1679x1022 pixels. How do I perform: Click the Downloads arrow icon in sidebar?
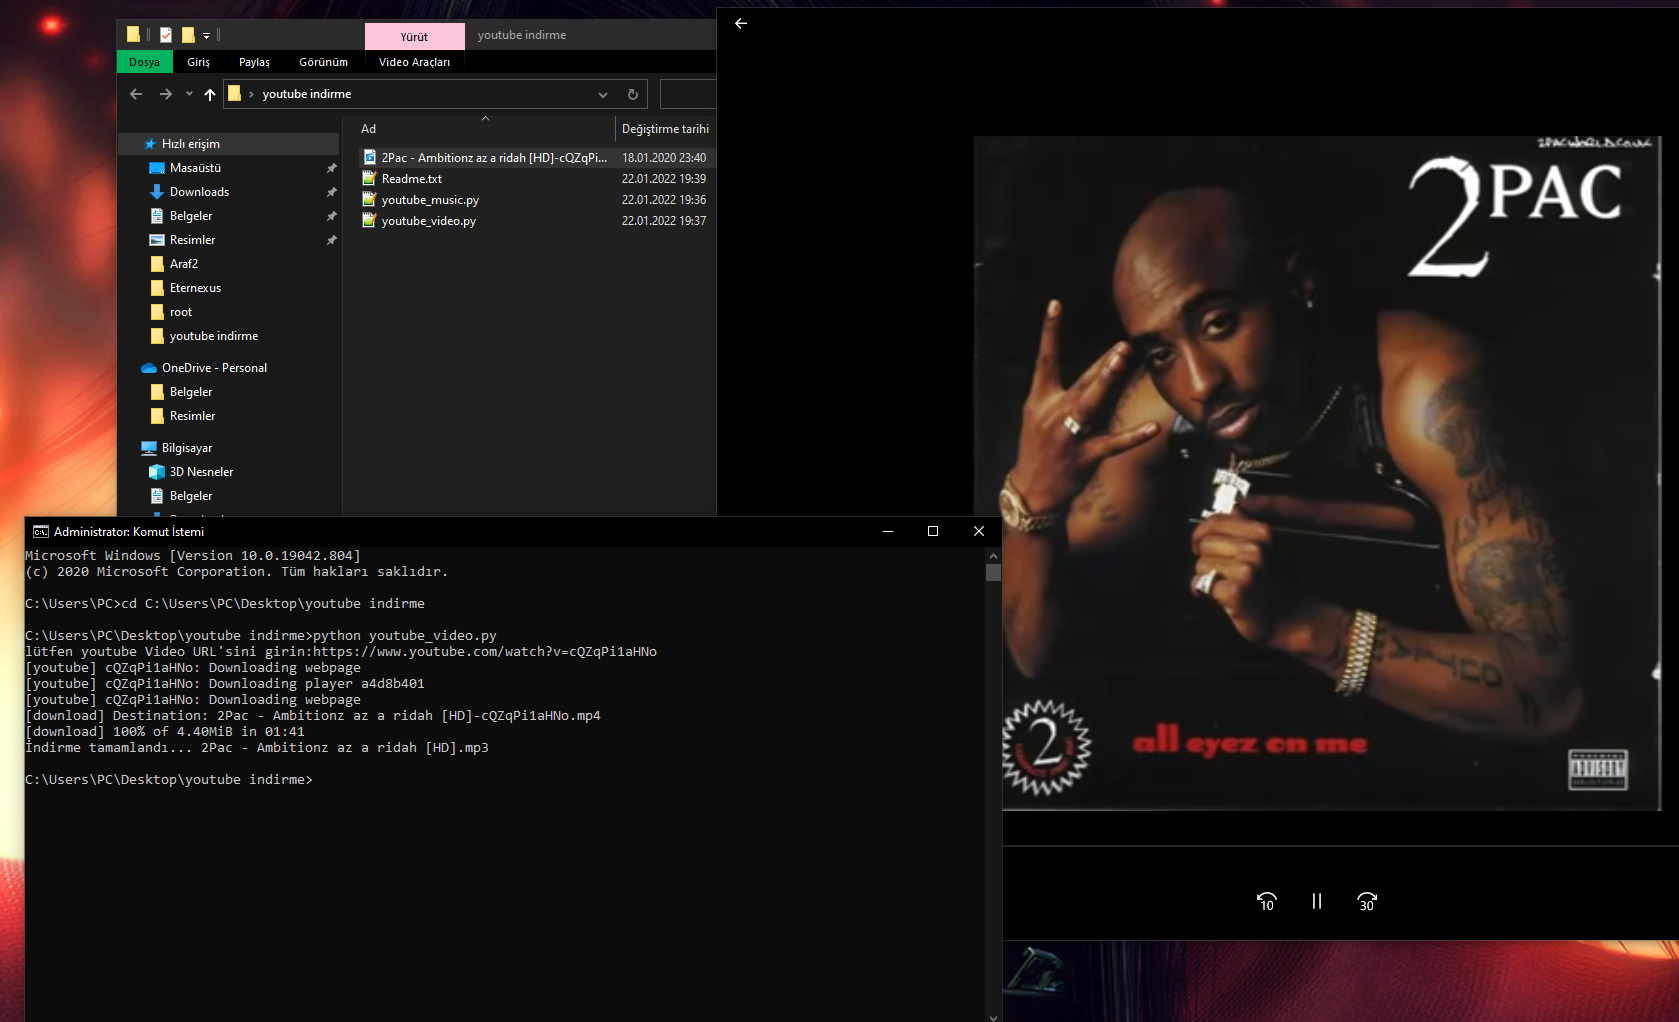pyautogui.click(x=156, y=192)
